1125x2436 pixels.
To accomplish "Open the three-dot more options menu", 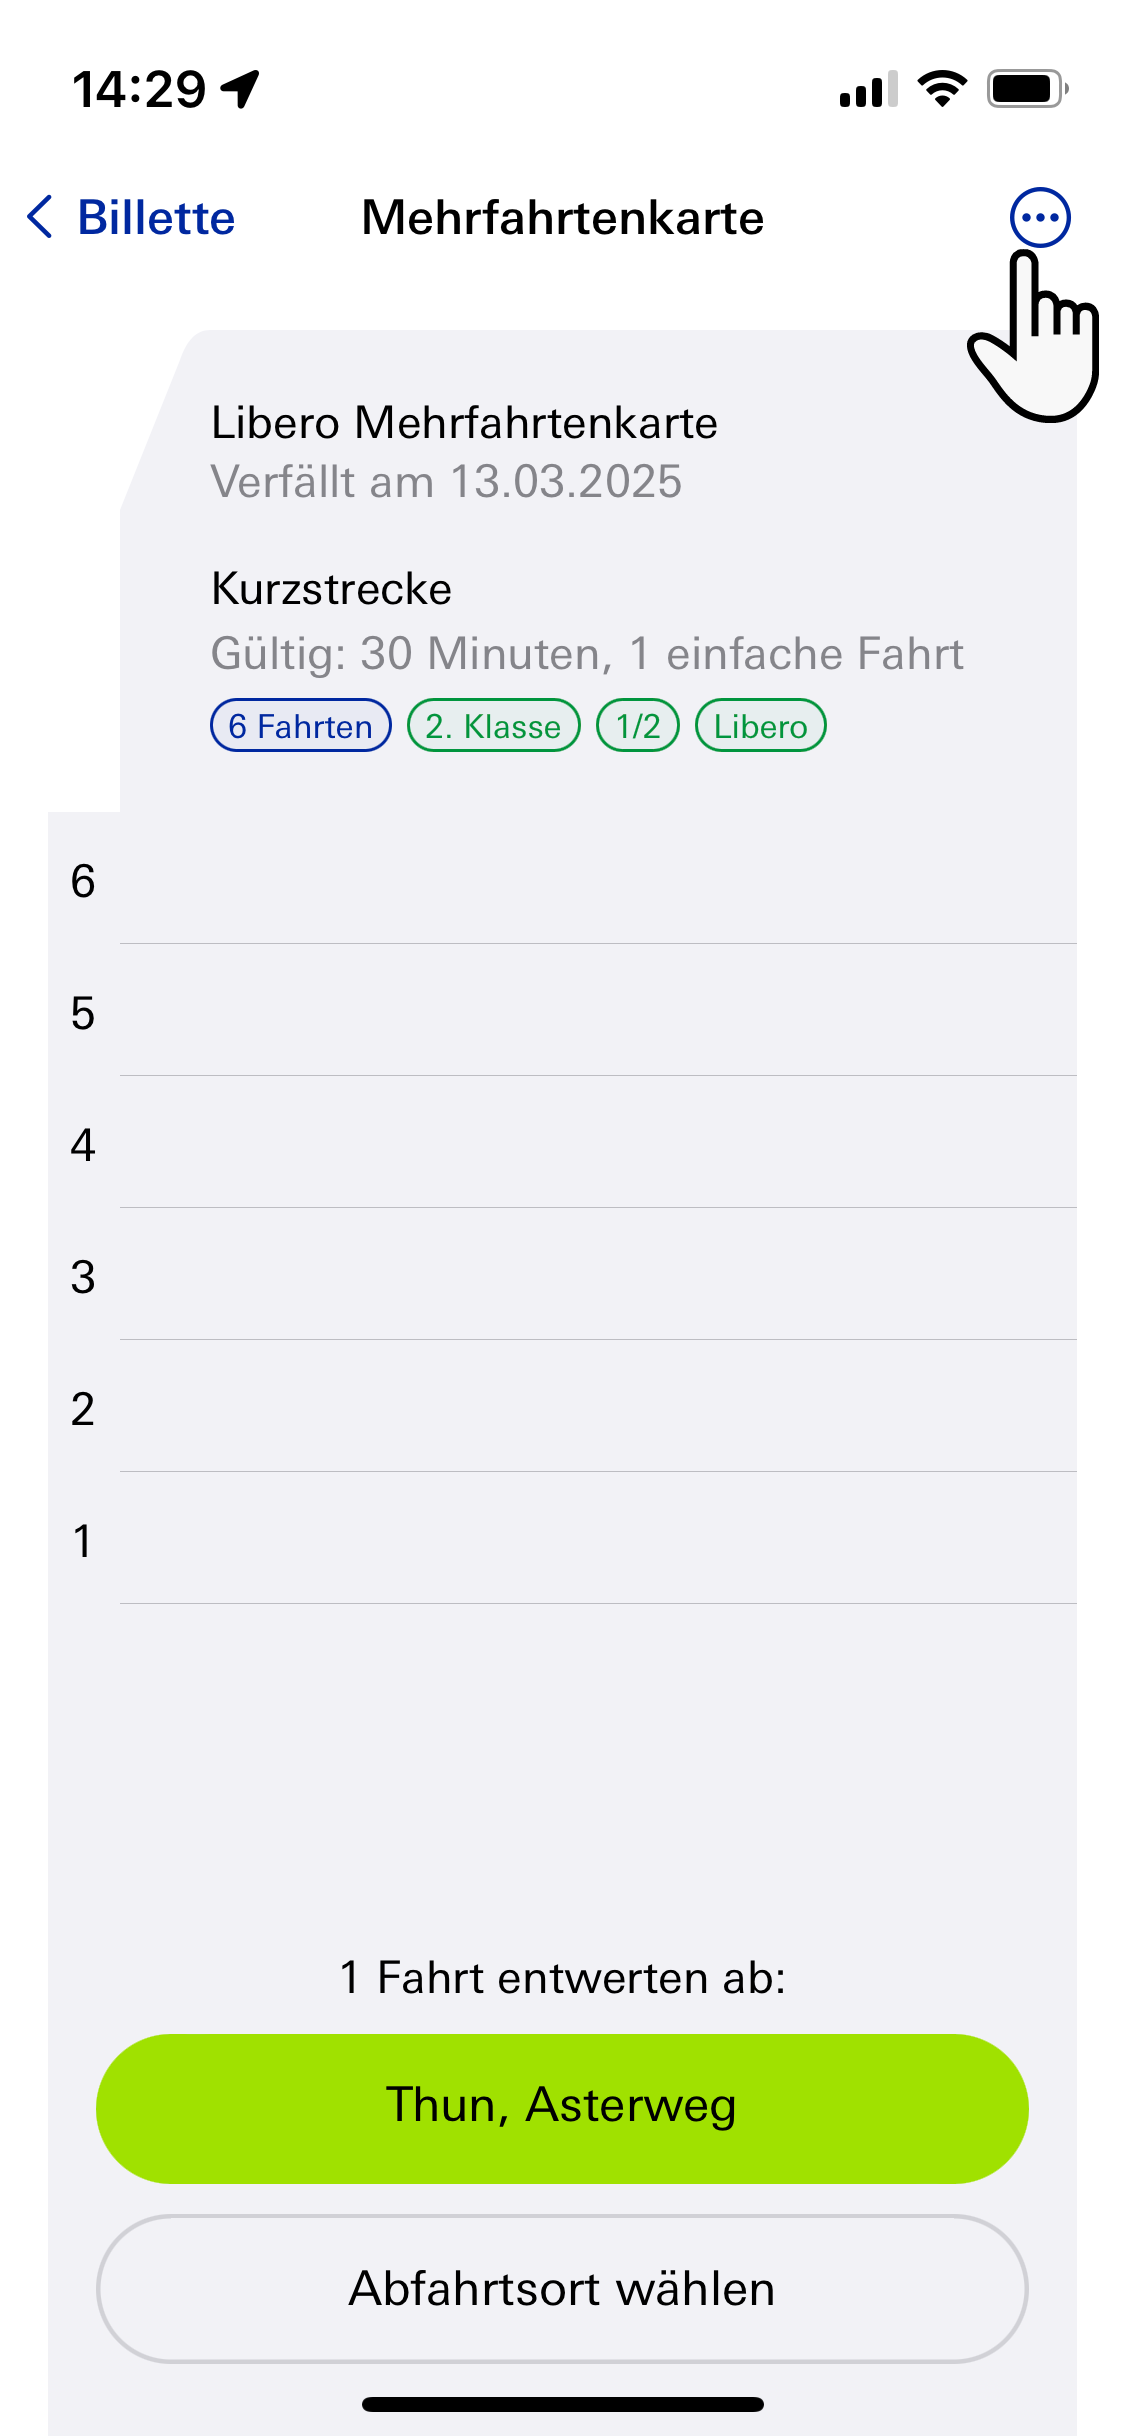I will 1040,217.
